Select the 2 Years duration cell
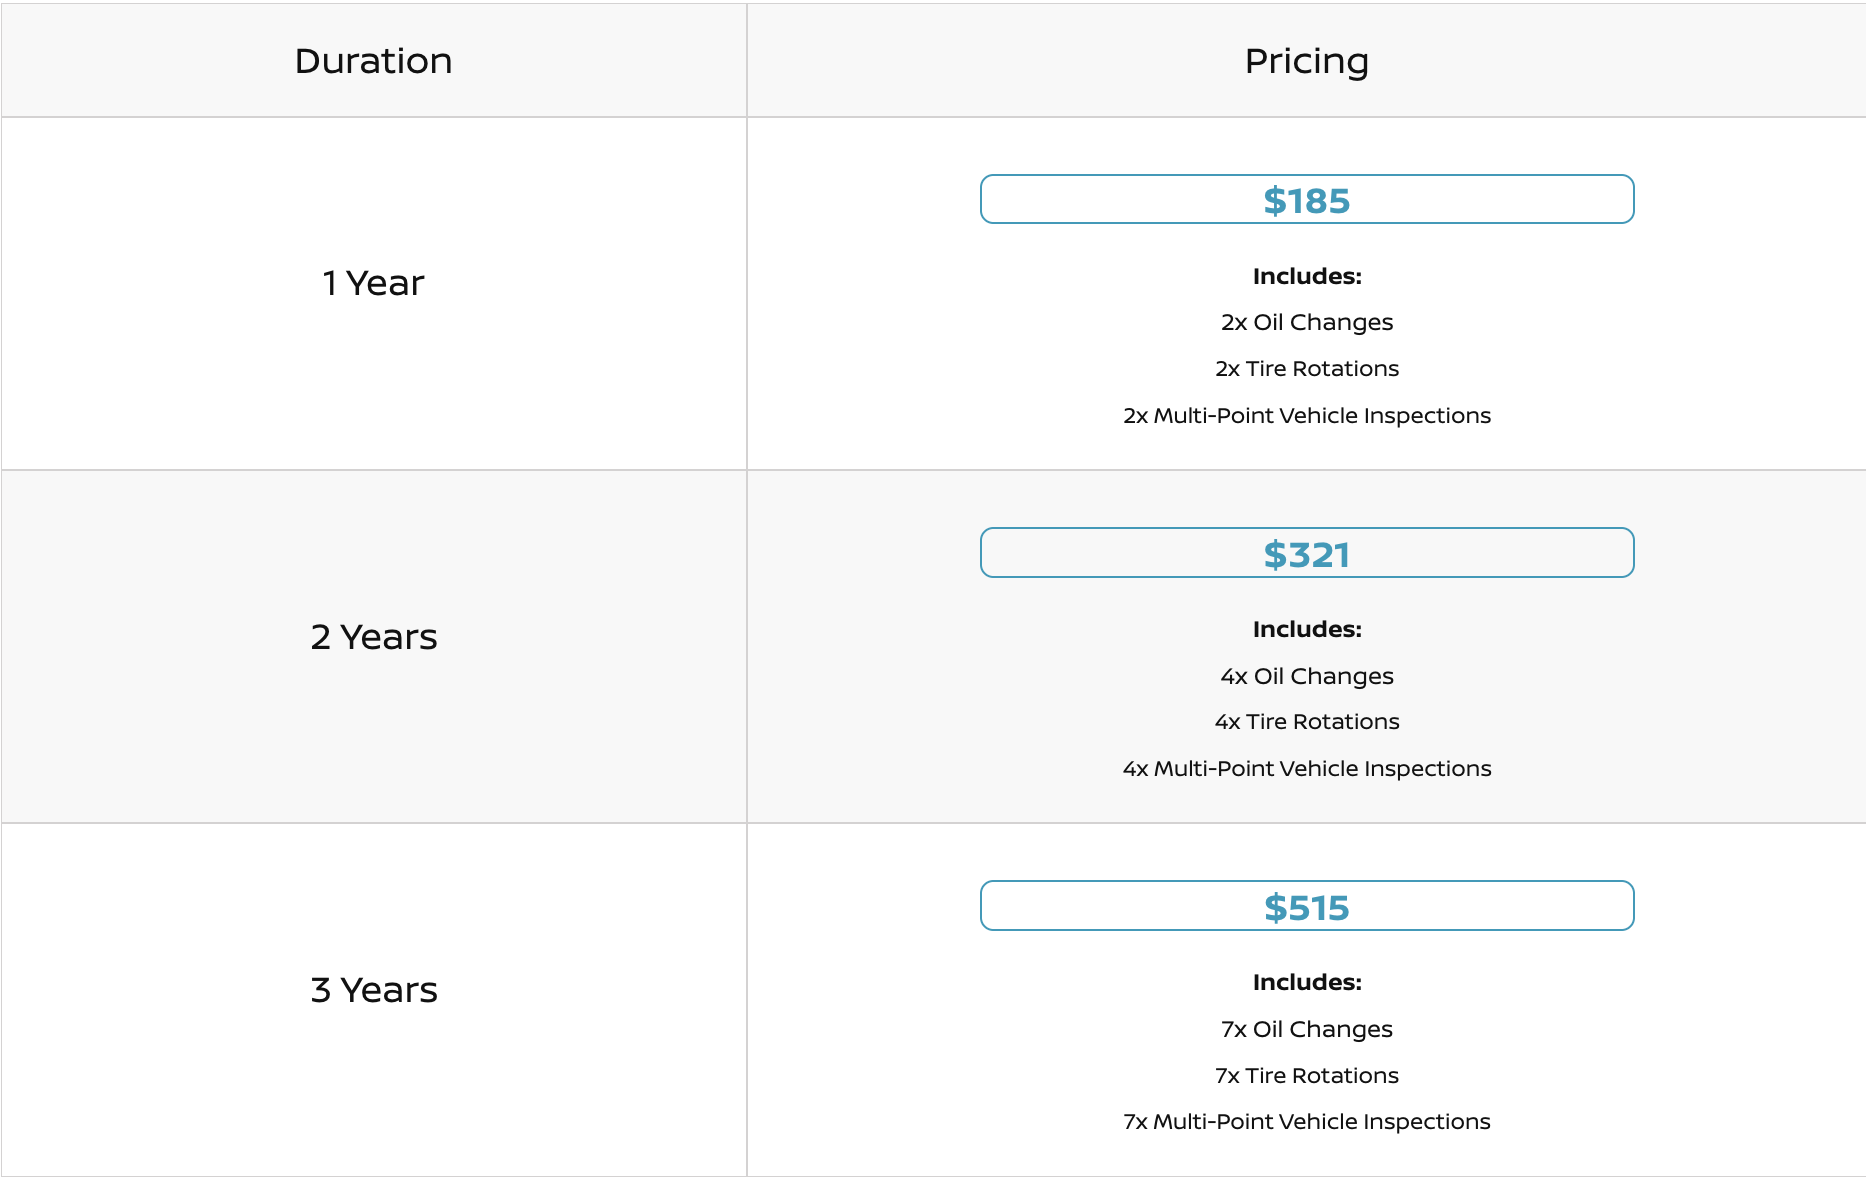1866x1190 pixels. tap(374, 647)
